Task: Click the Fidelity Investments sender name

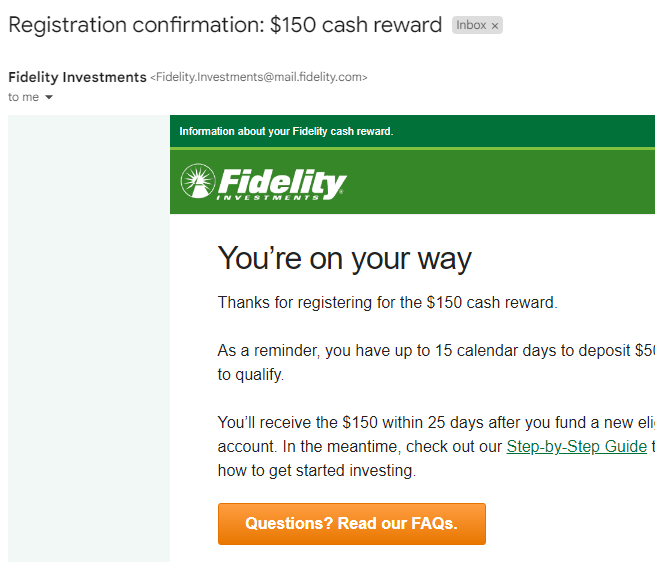Action: [x=77, y=77]
